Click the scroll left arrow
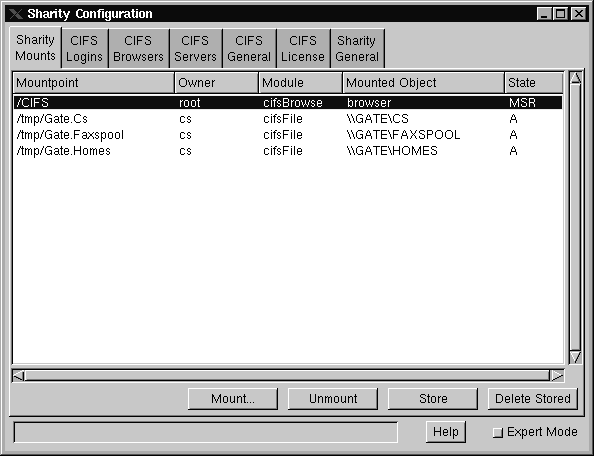Image resolution: width=594 pixels, height=456 pixels. tap(19, 376)
